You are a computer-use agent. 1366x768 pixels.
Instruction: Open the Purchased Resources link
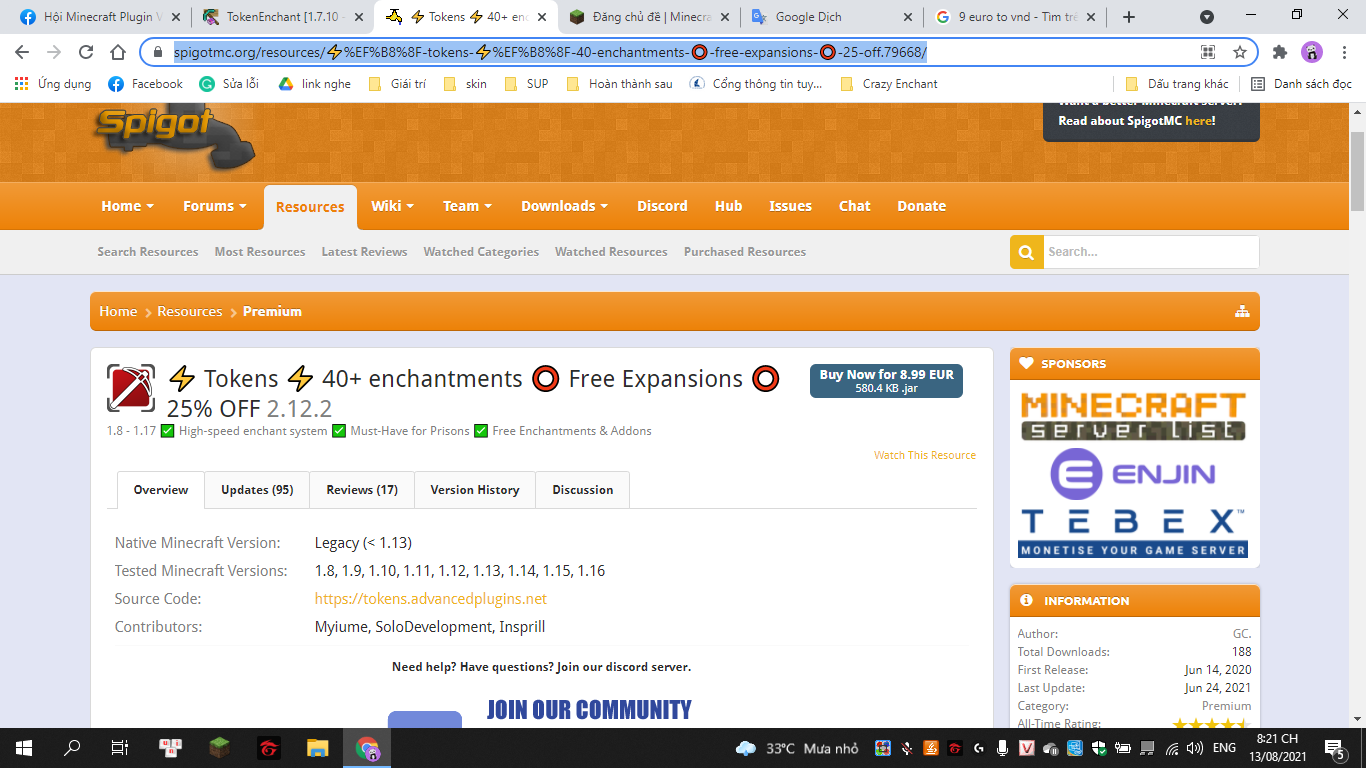tap(745, 252)
